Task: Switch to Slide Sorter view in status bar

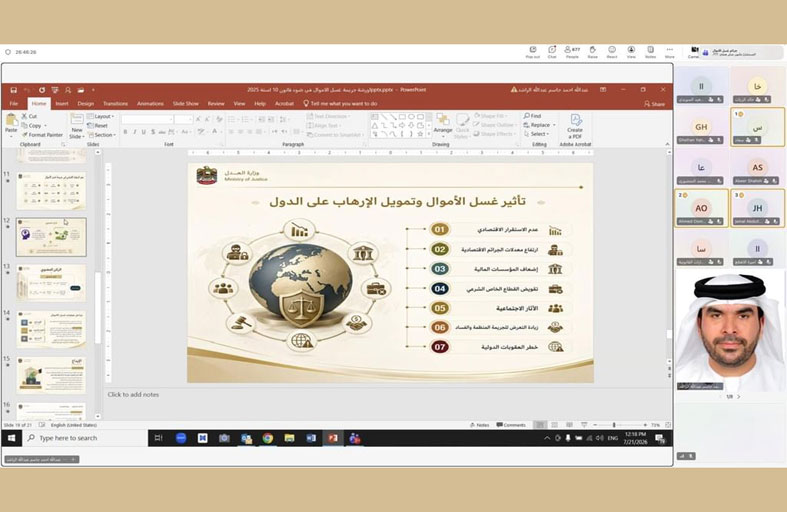Action: [x=555, y=425]
